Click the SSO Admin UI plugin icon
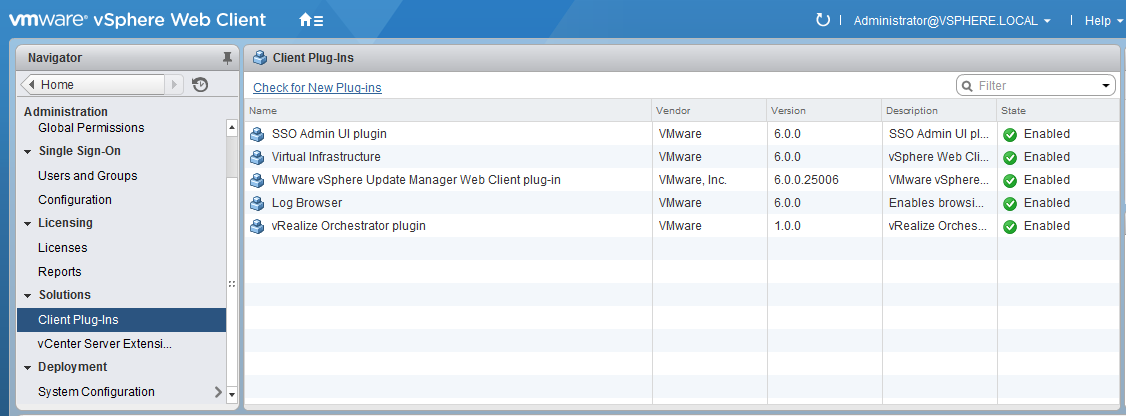 point(258,134)
